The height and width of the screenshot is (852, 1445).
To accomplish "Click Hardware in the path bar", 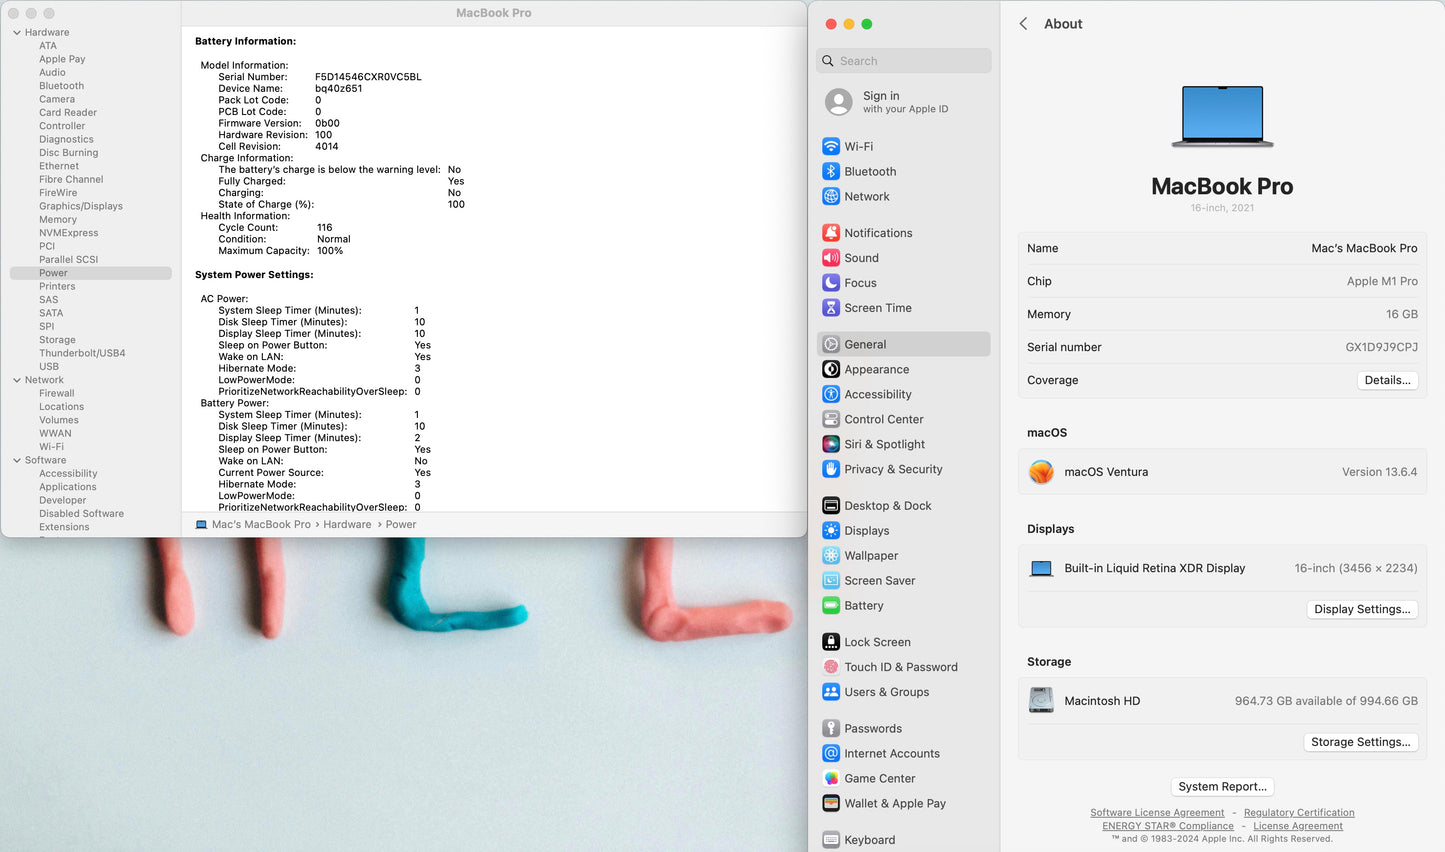I will point(347,524).
